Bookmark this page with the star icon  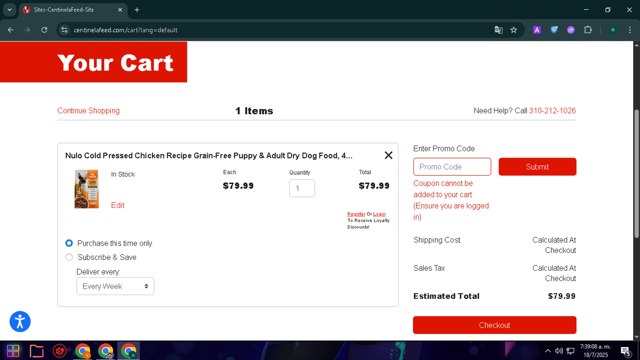pyautogui.click(x=514, y=30)
